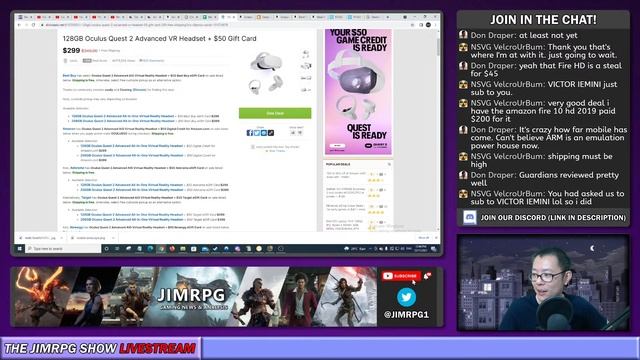
Task: Click chat message 'at least not yet'
Action: [524, 35]
